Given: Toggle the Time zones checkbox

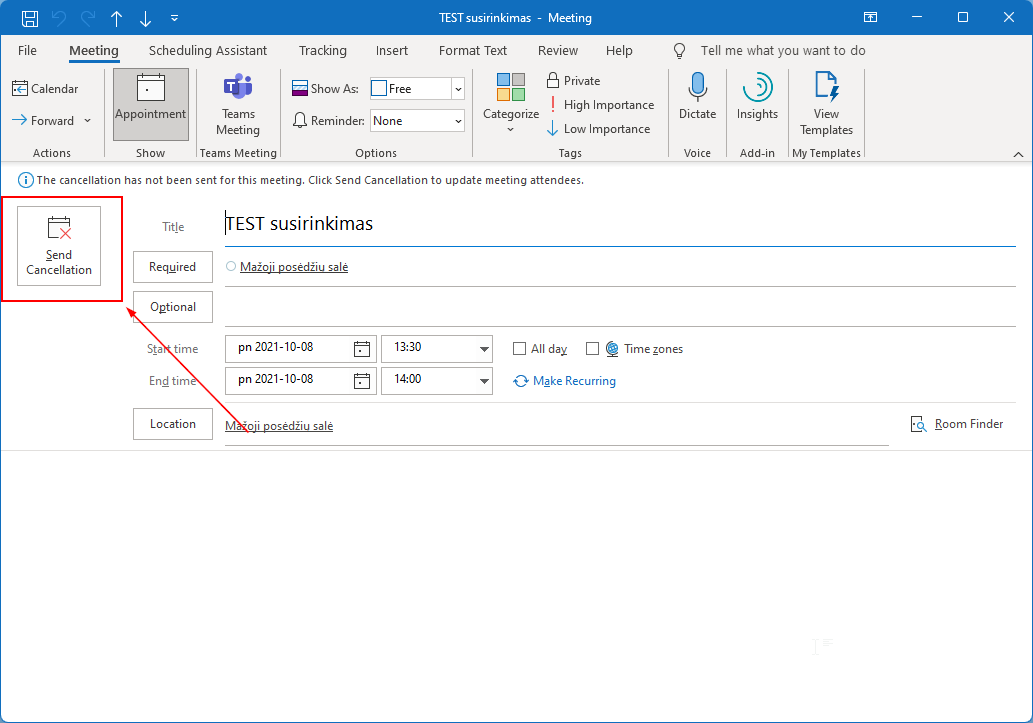Looking at the screenshot, I should tap(592, 349).
